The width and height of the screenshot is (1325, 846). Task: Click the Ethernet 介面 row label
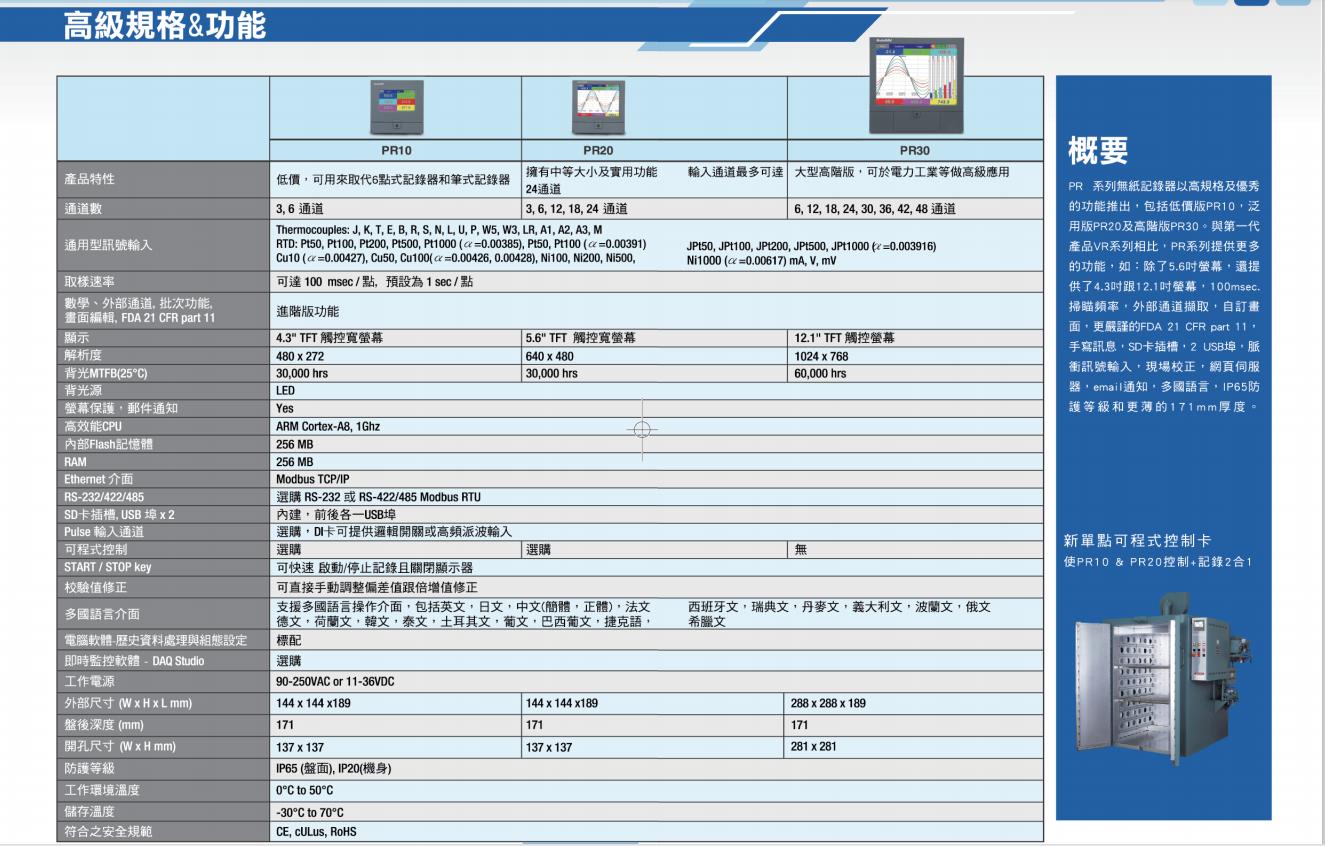(98, 479)
